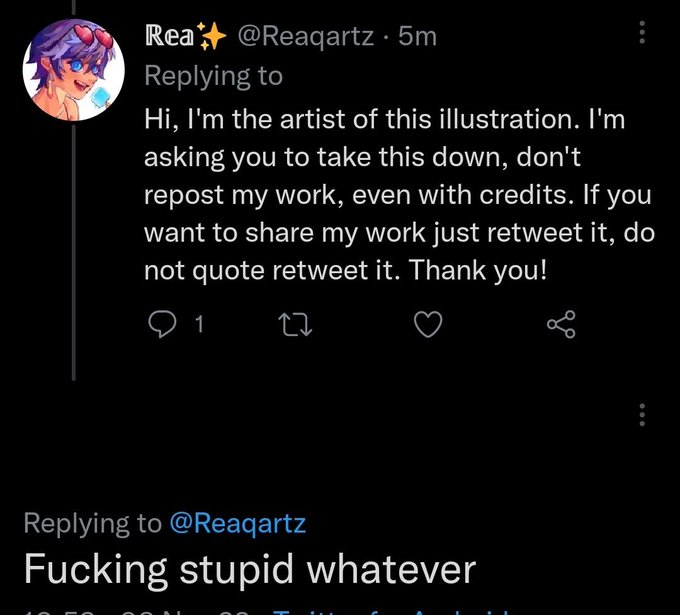Click the sparkle emoji next to Rea
This screenshot has height=615, width=680.
[x=211, y=36]
